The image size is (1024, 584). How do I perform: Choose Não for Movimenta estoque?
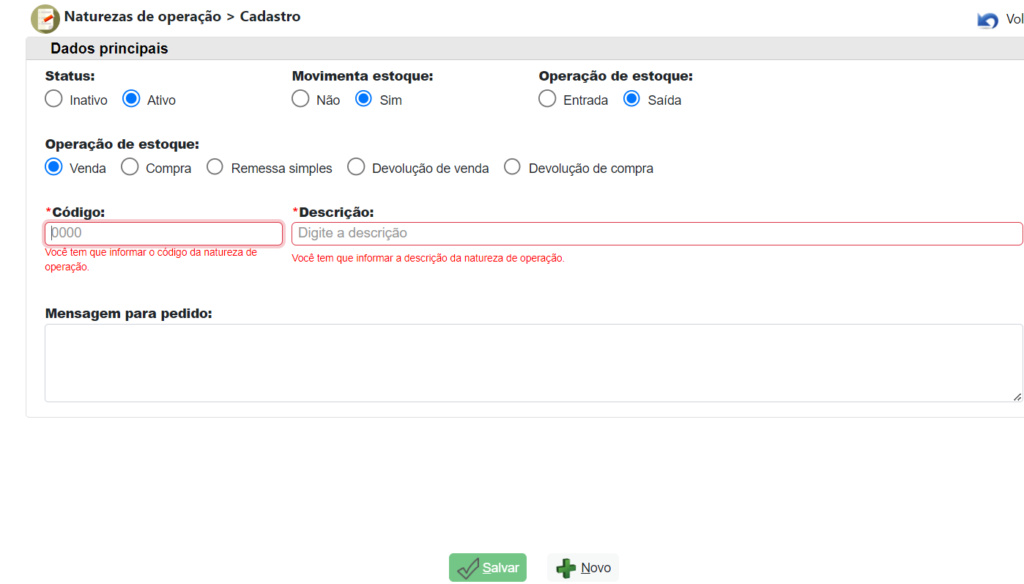point(300,99)
